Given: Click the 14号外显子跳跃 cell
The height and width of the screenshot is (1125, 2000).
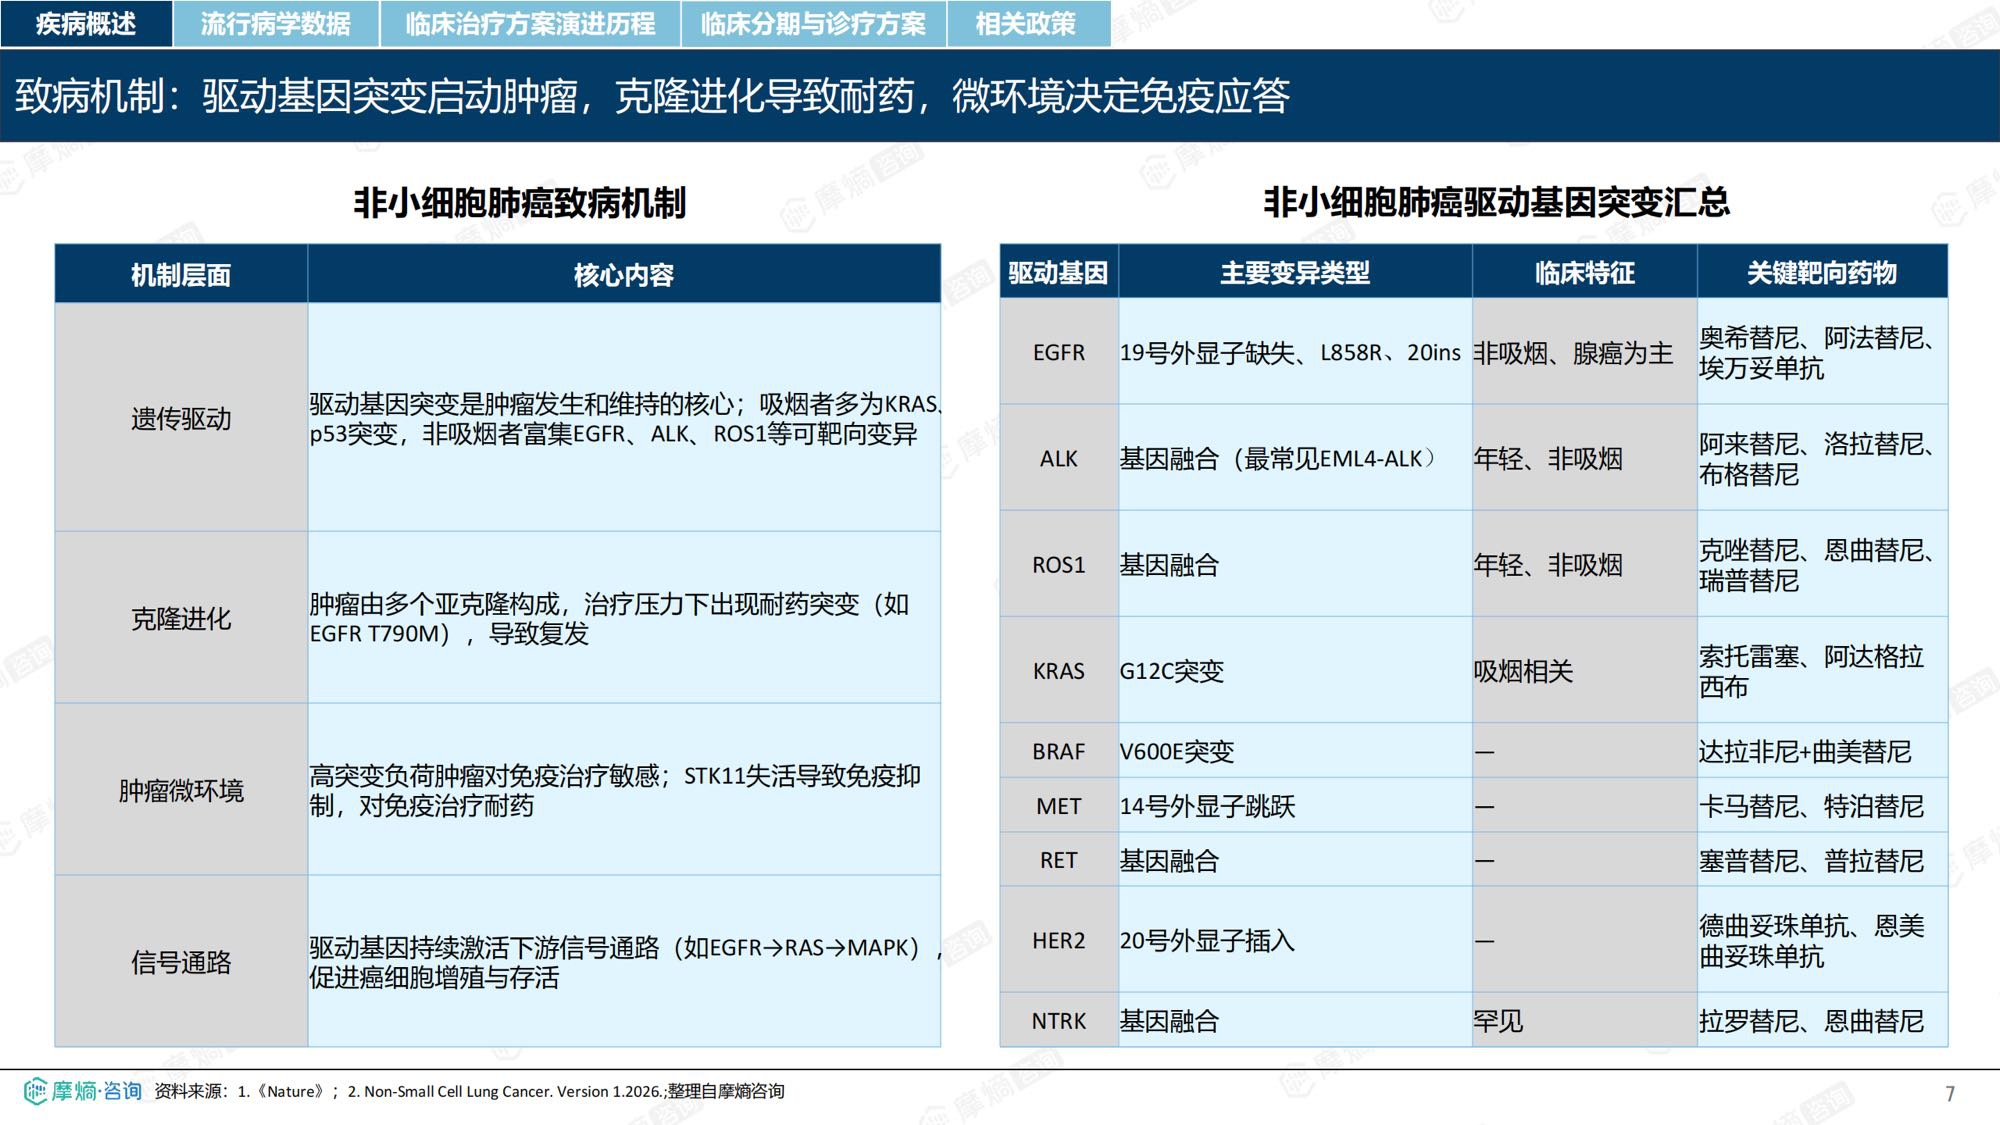Looking at the screenshot, I should [x=1295, y=805].
